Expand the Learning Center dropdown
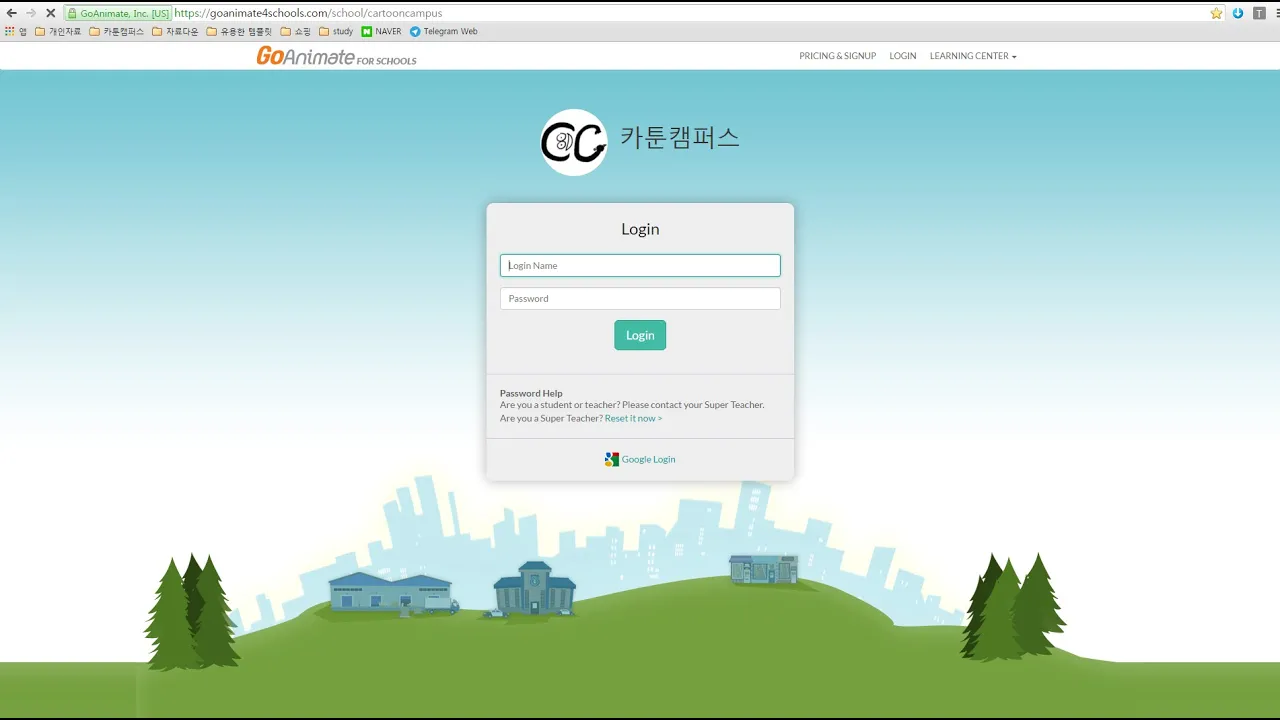The width and height of the screenshot is (1280, 720). [973, 56]
